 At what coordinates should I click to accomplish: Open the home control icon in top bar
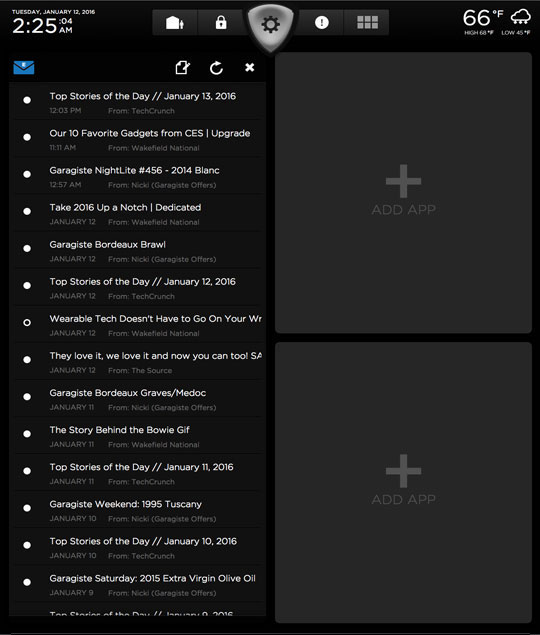point(175,23)
